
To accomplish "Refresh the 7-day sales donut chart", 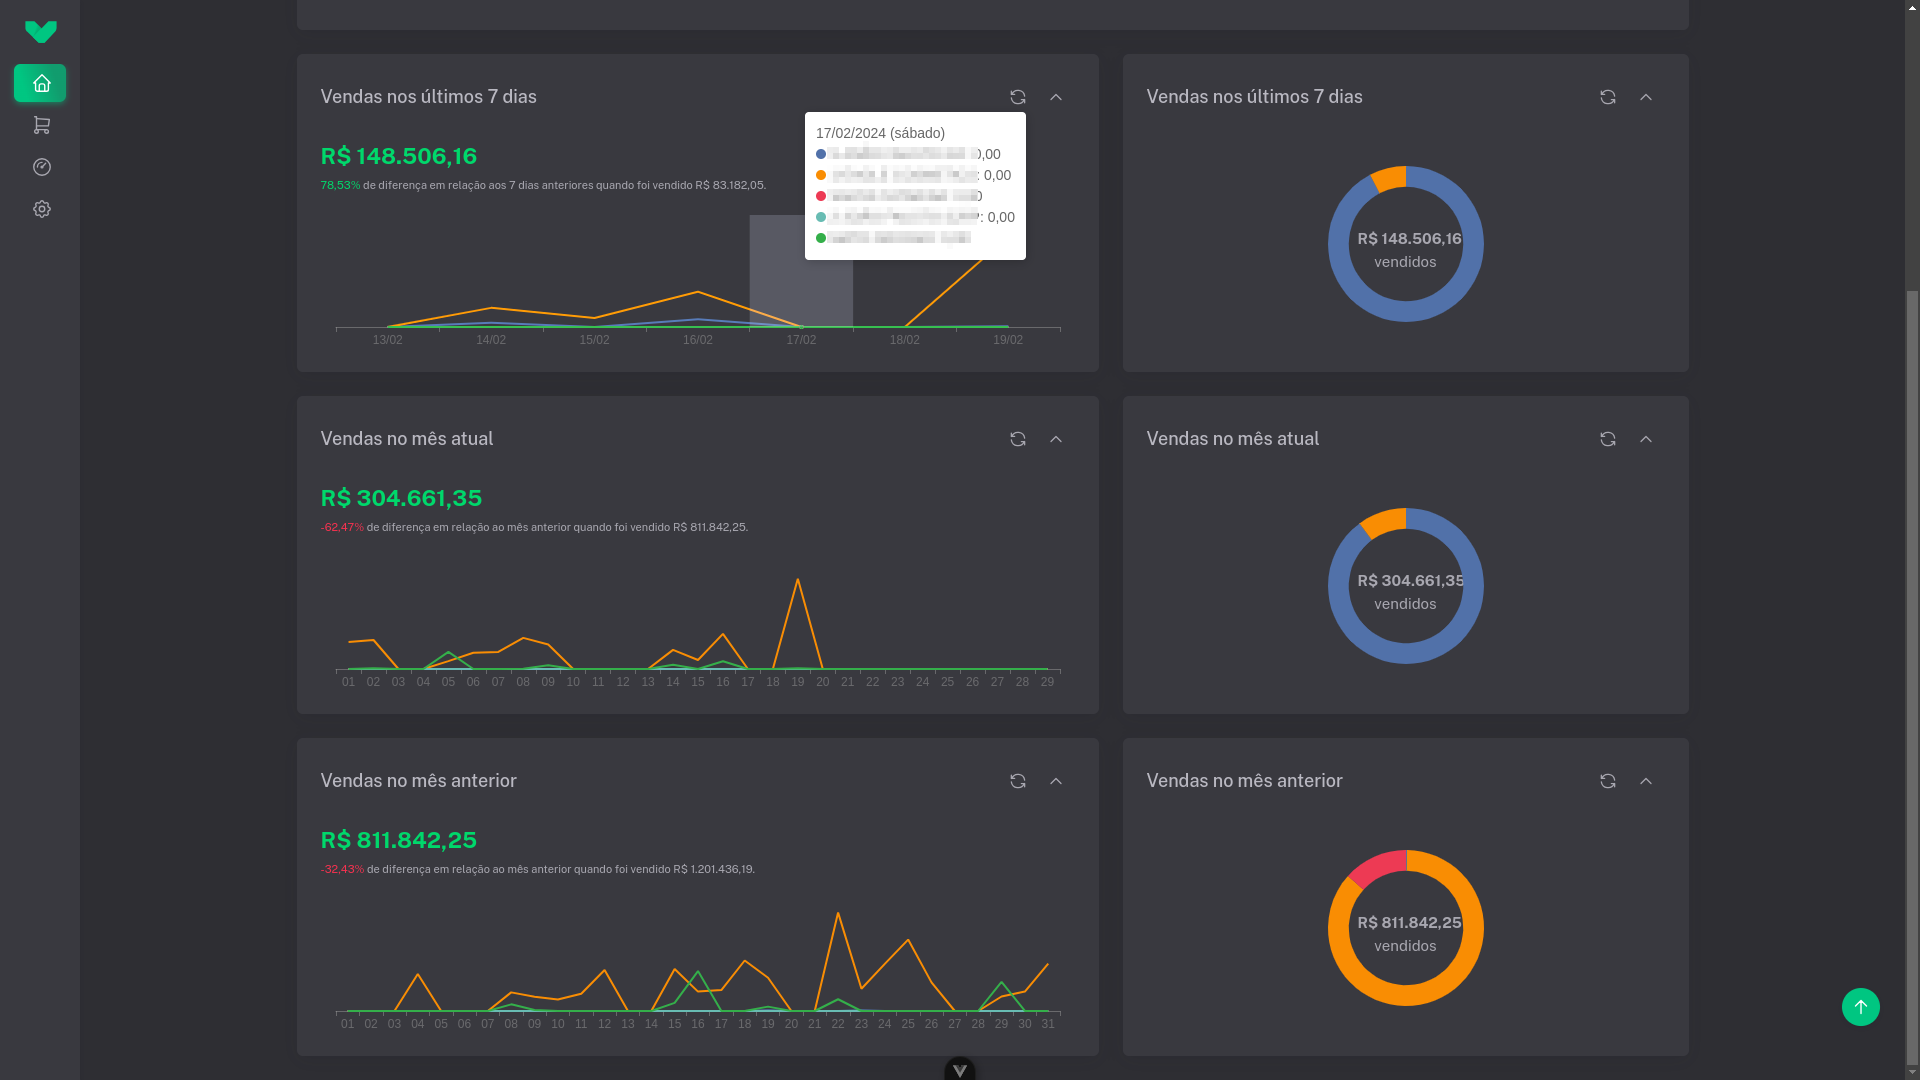I will pyautogui.click(x=1607, y=97).
